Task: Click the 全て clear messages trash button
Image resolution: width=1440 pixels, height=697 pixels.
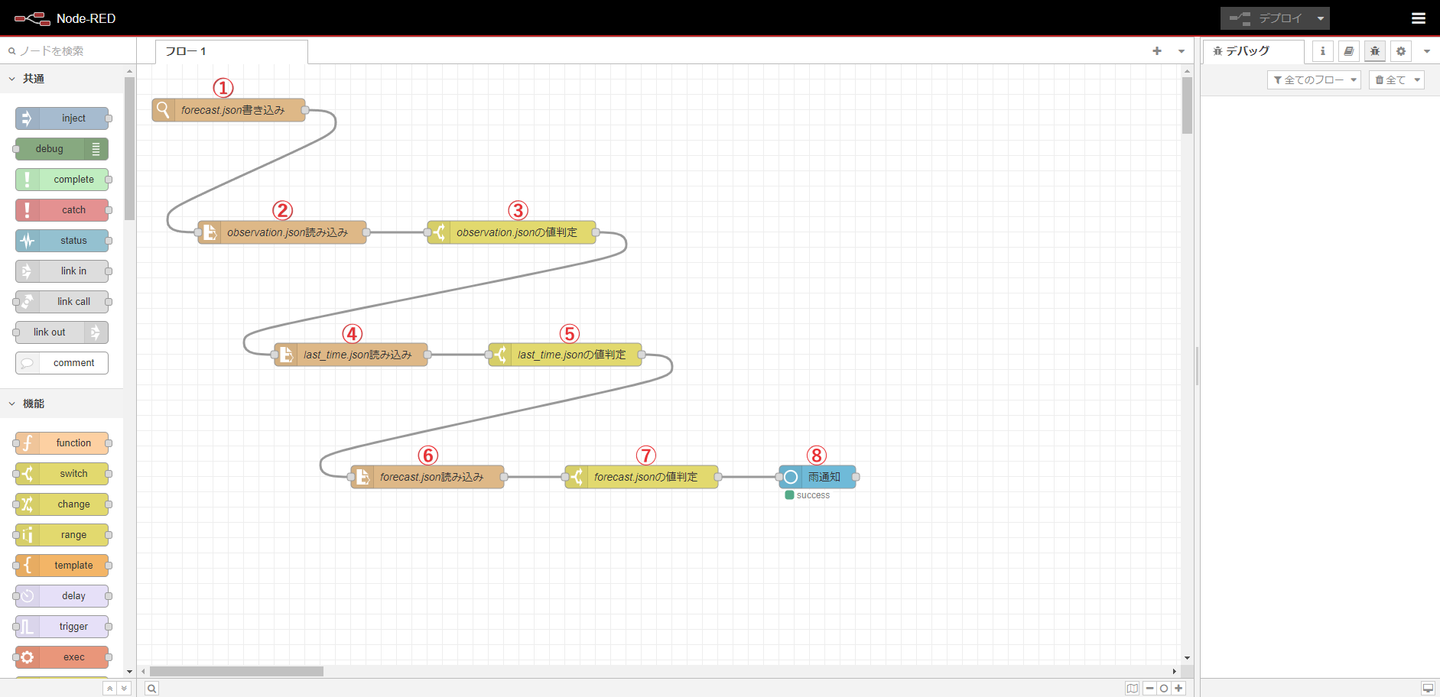Action: [1390, 80]
